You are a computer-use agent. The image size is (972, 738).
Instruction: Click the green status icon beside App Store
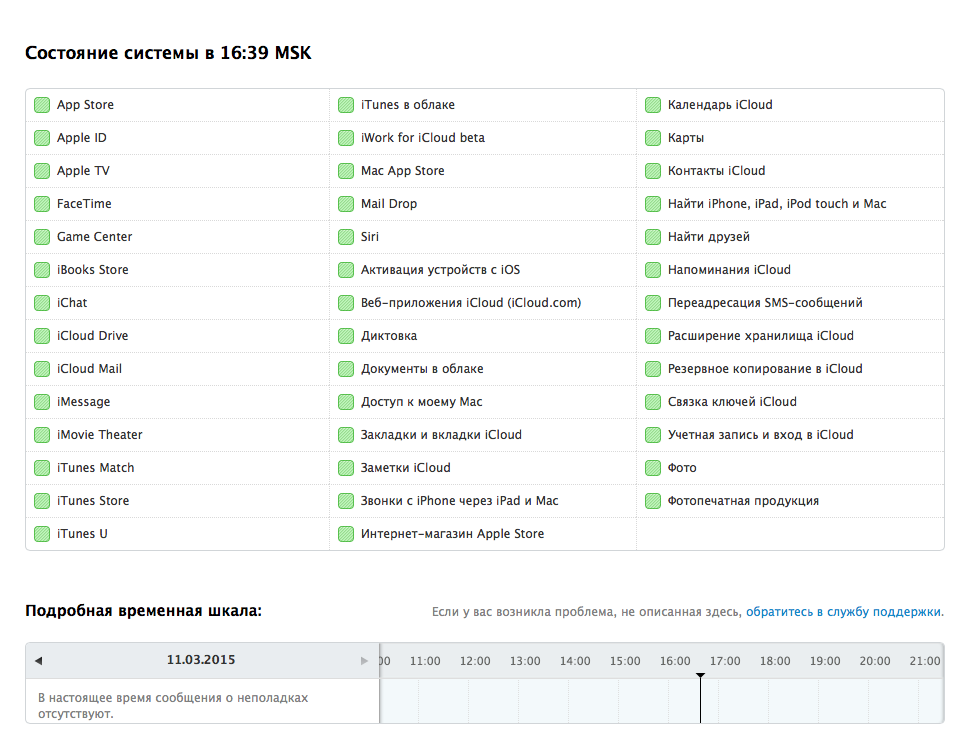pos(42,105)
